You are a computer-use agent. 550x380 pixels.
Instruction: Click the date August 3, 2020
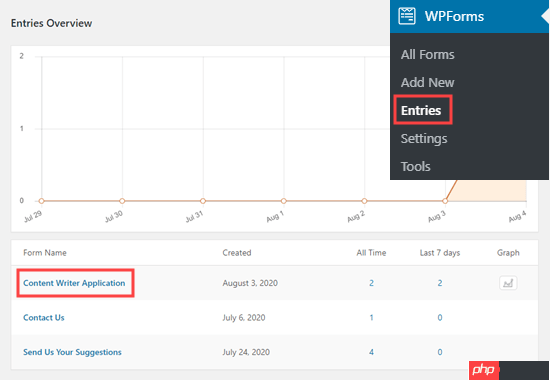(x=250, y=283)
